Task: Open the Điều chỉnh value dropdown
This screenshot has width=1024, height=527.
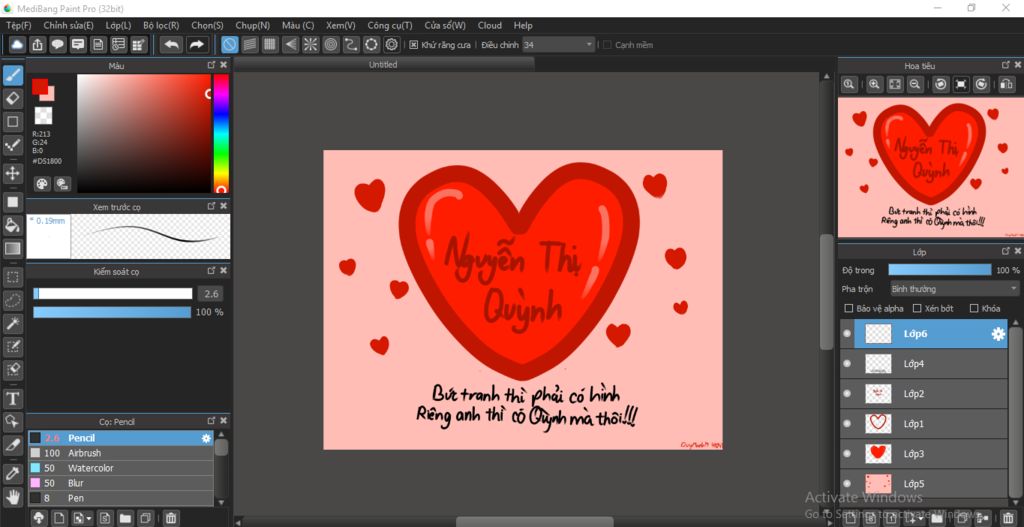Action: click(x=559, y=45)
